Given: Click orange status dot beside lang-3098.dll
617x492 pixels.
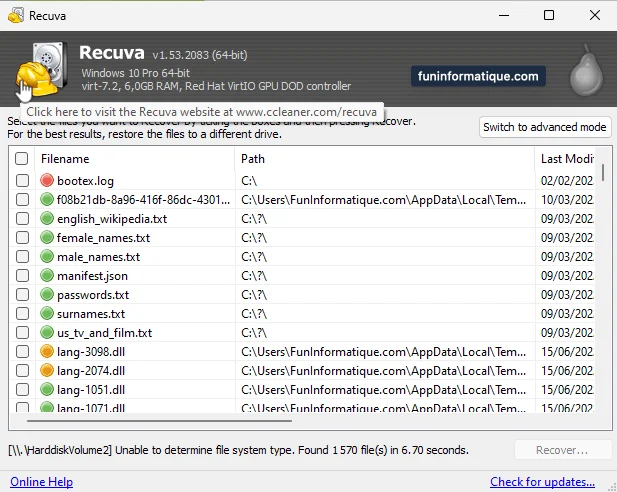Looking at the screenshot, I should (x=47, y=351).
